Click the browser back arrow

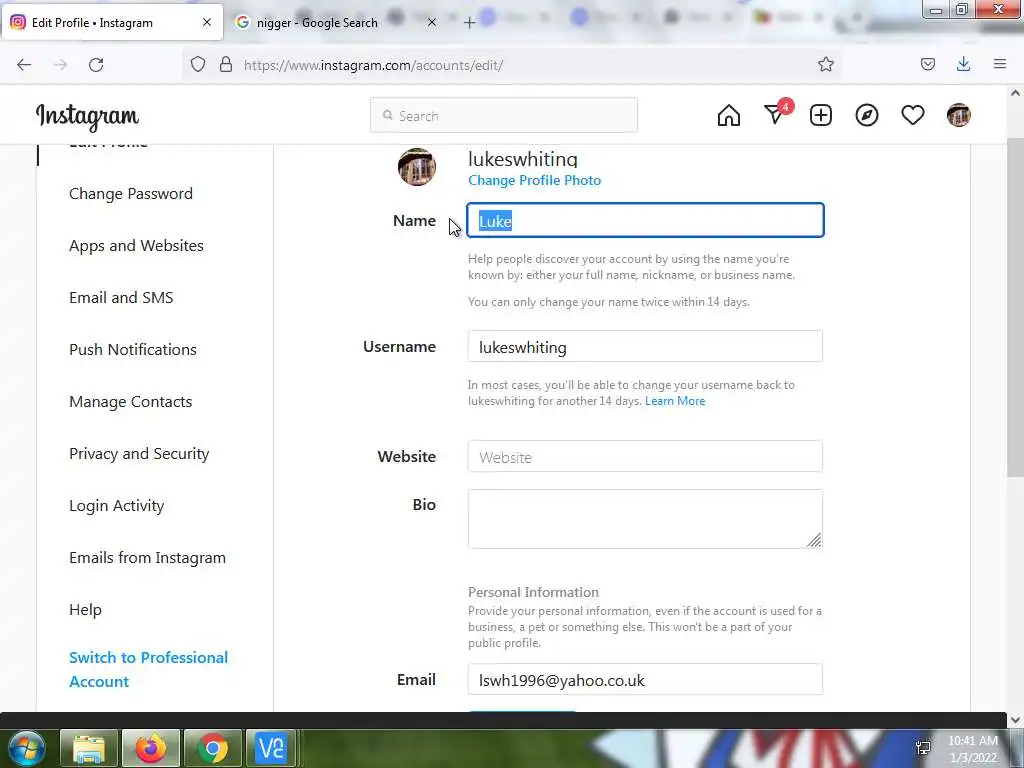pos(24,65)
